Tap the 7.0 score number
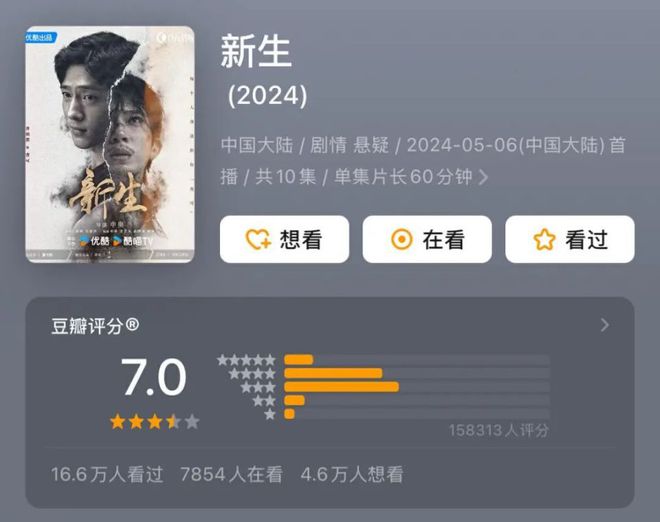The image size is (660, 522). click(x=154, y=377)
